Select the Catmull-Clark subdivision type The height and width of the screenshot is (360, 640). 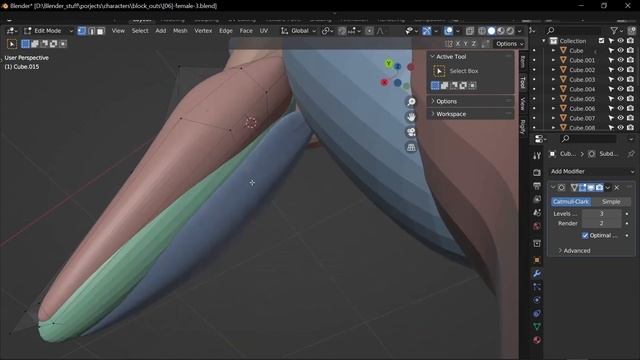(x=571, y=202)
